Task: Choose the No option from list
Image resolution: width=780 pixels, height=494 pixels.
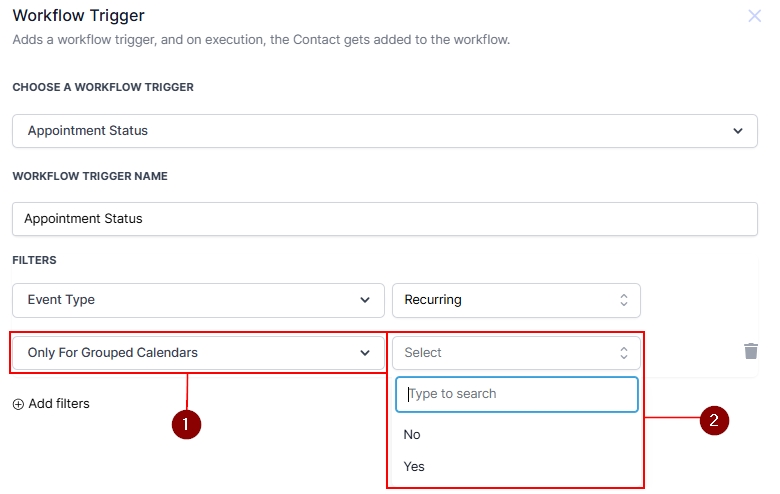Action: 413,435
